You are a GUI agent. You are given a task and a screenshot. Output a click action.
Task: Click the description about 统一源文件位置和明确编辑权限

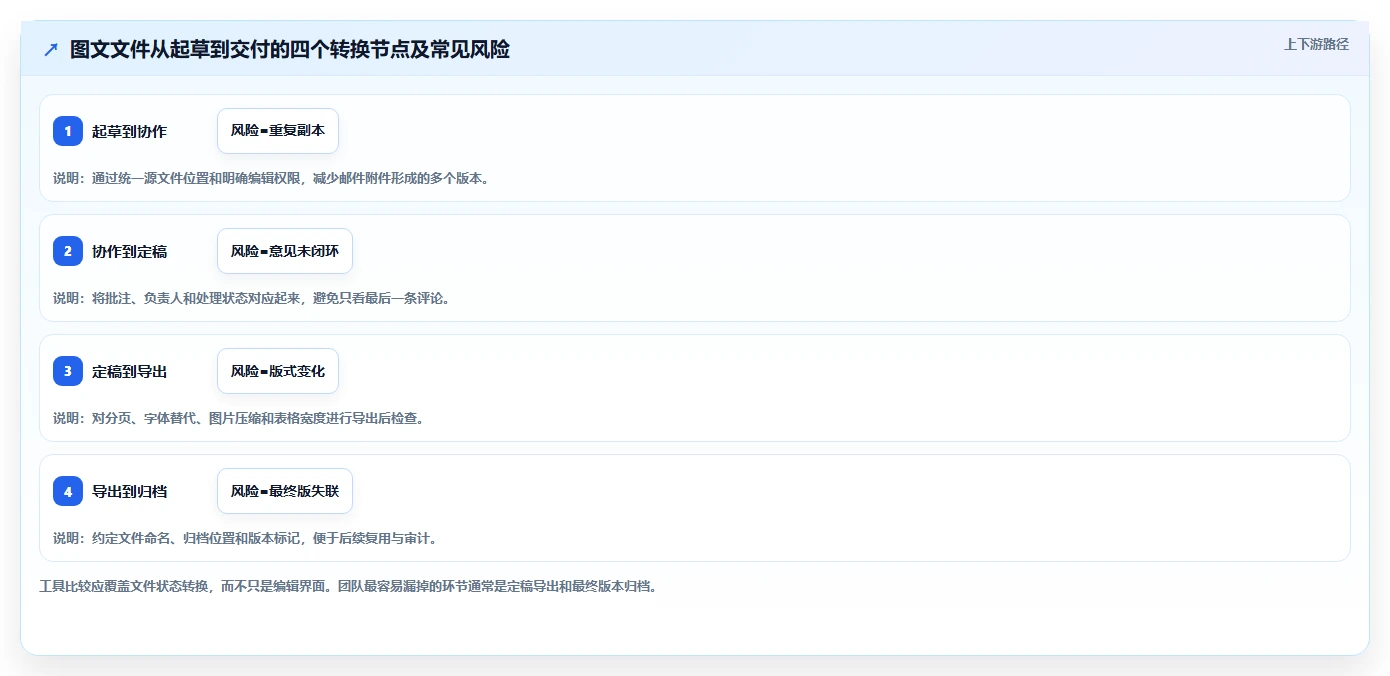pos(271,178)
